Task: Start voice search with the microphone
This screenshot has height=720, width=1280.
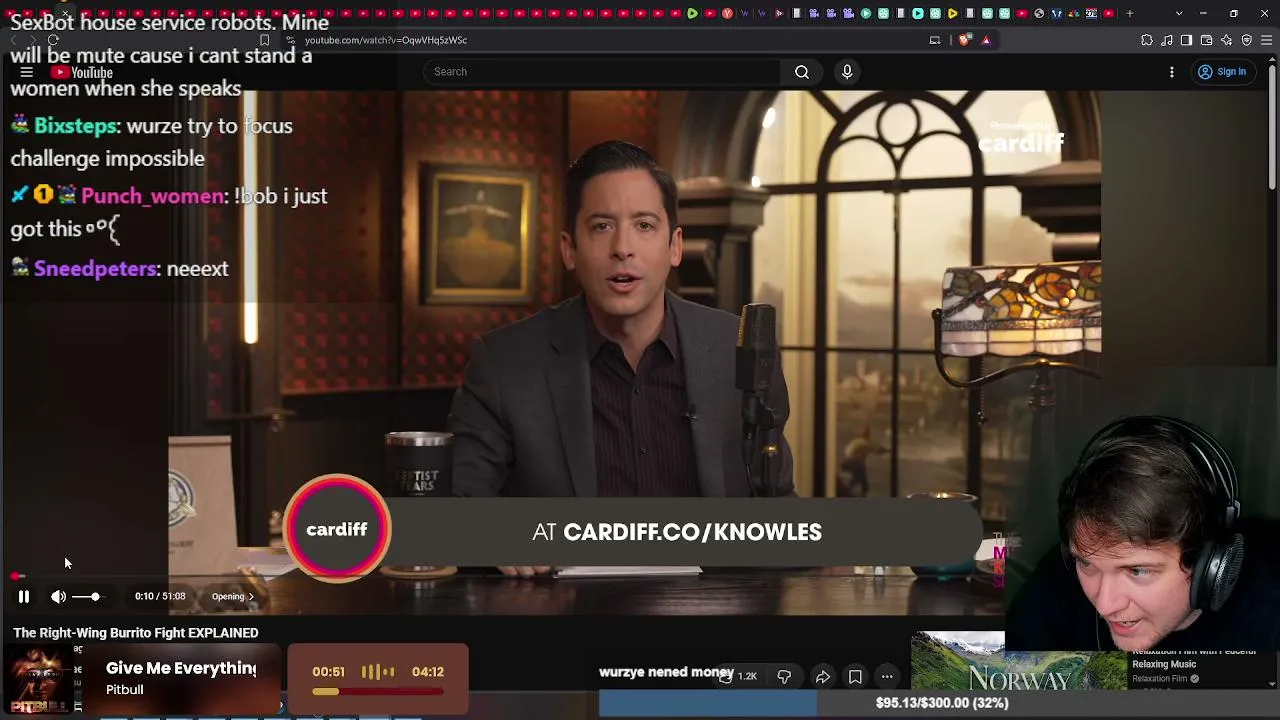Action: coord(847,72)
